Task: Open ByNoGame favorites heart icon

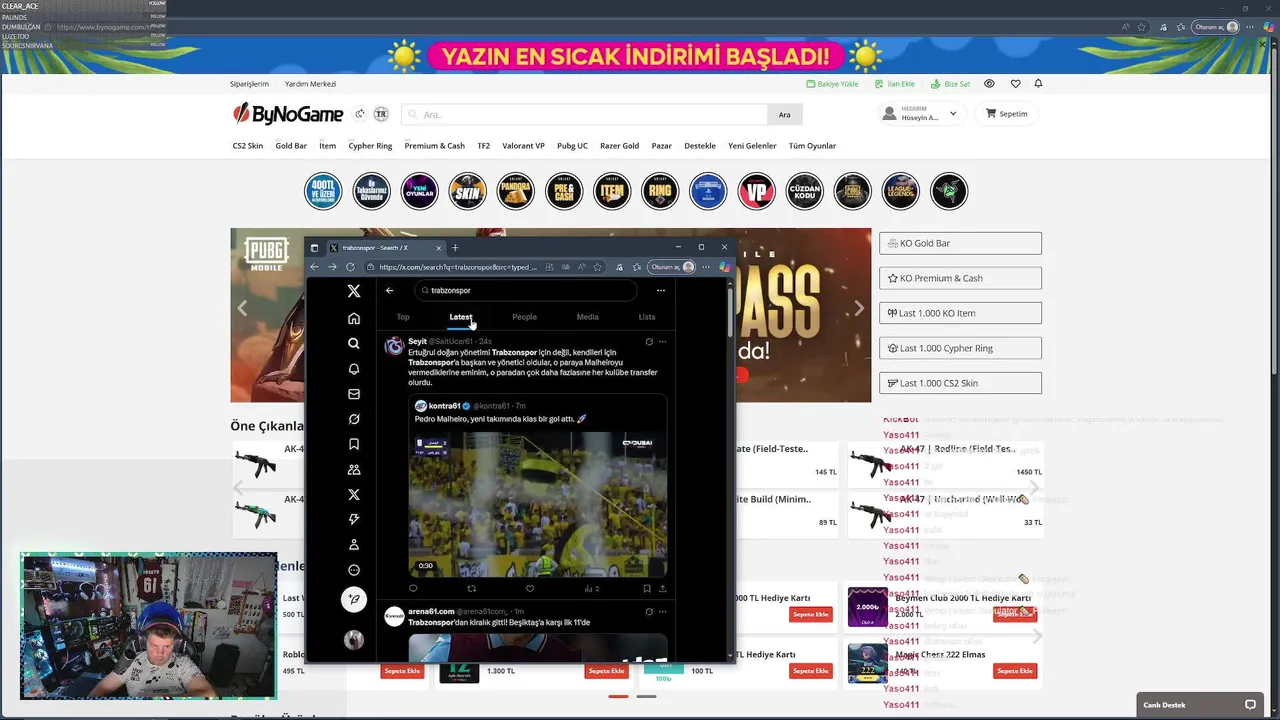Action: coord(1015,84)
